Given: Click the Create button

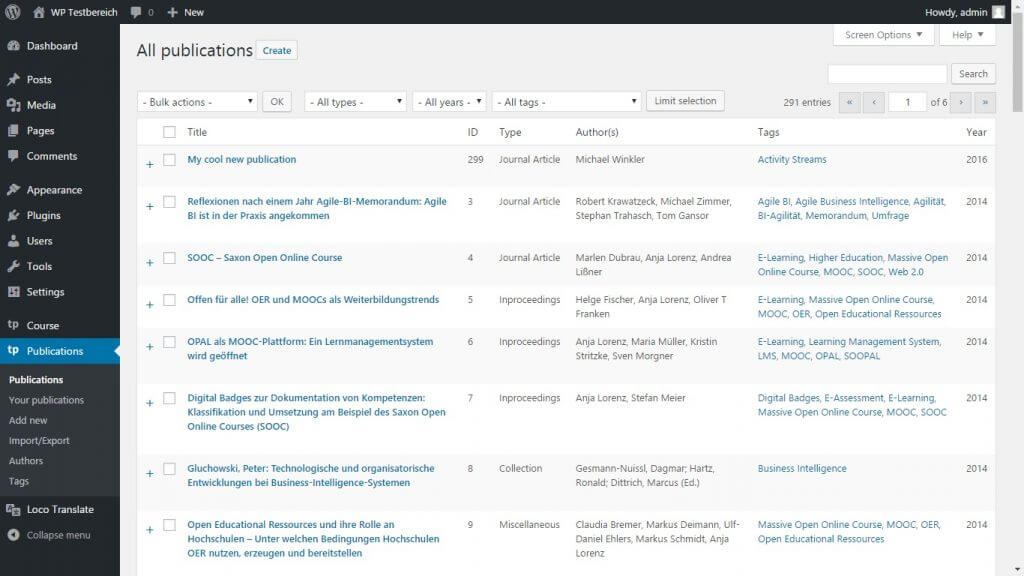Looking at the screenshot, I should (x=277, y=51).
